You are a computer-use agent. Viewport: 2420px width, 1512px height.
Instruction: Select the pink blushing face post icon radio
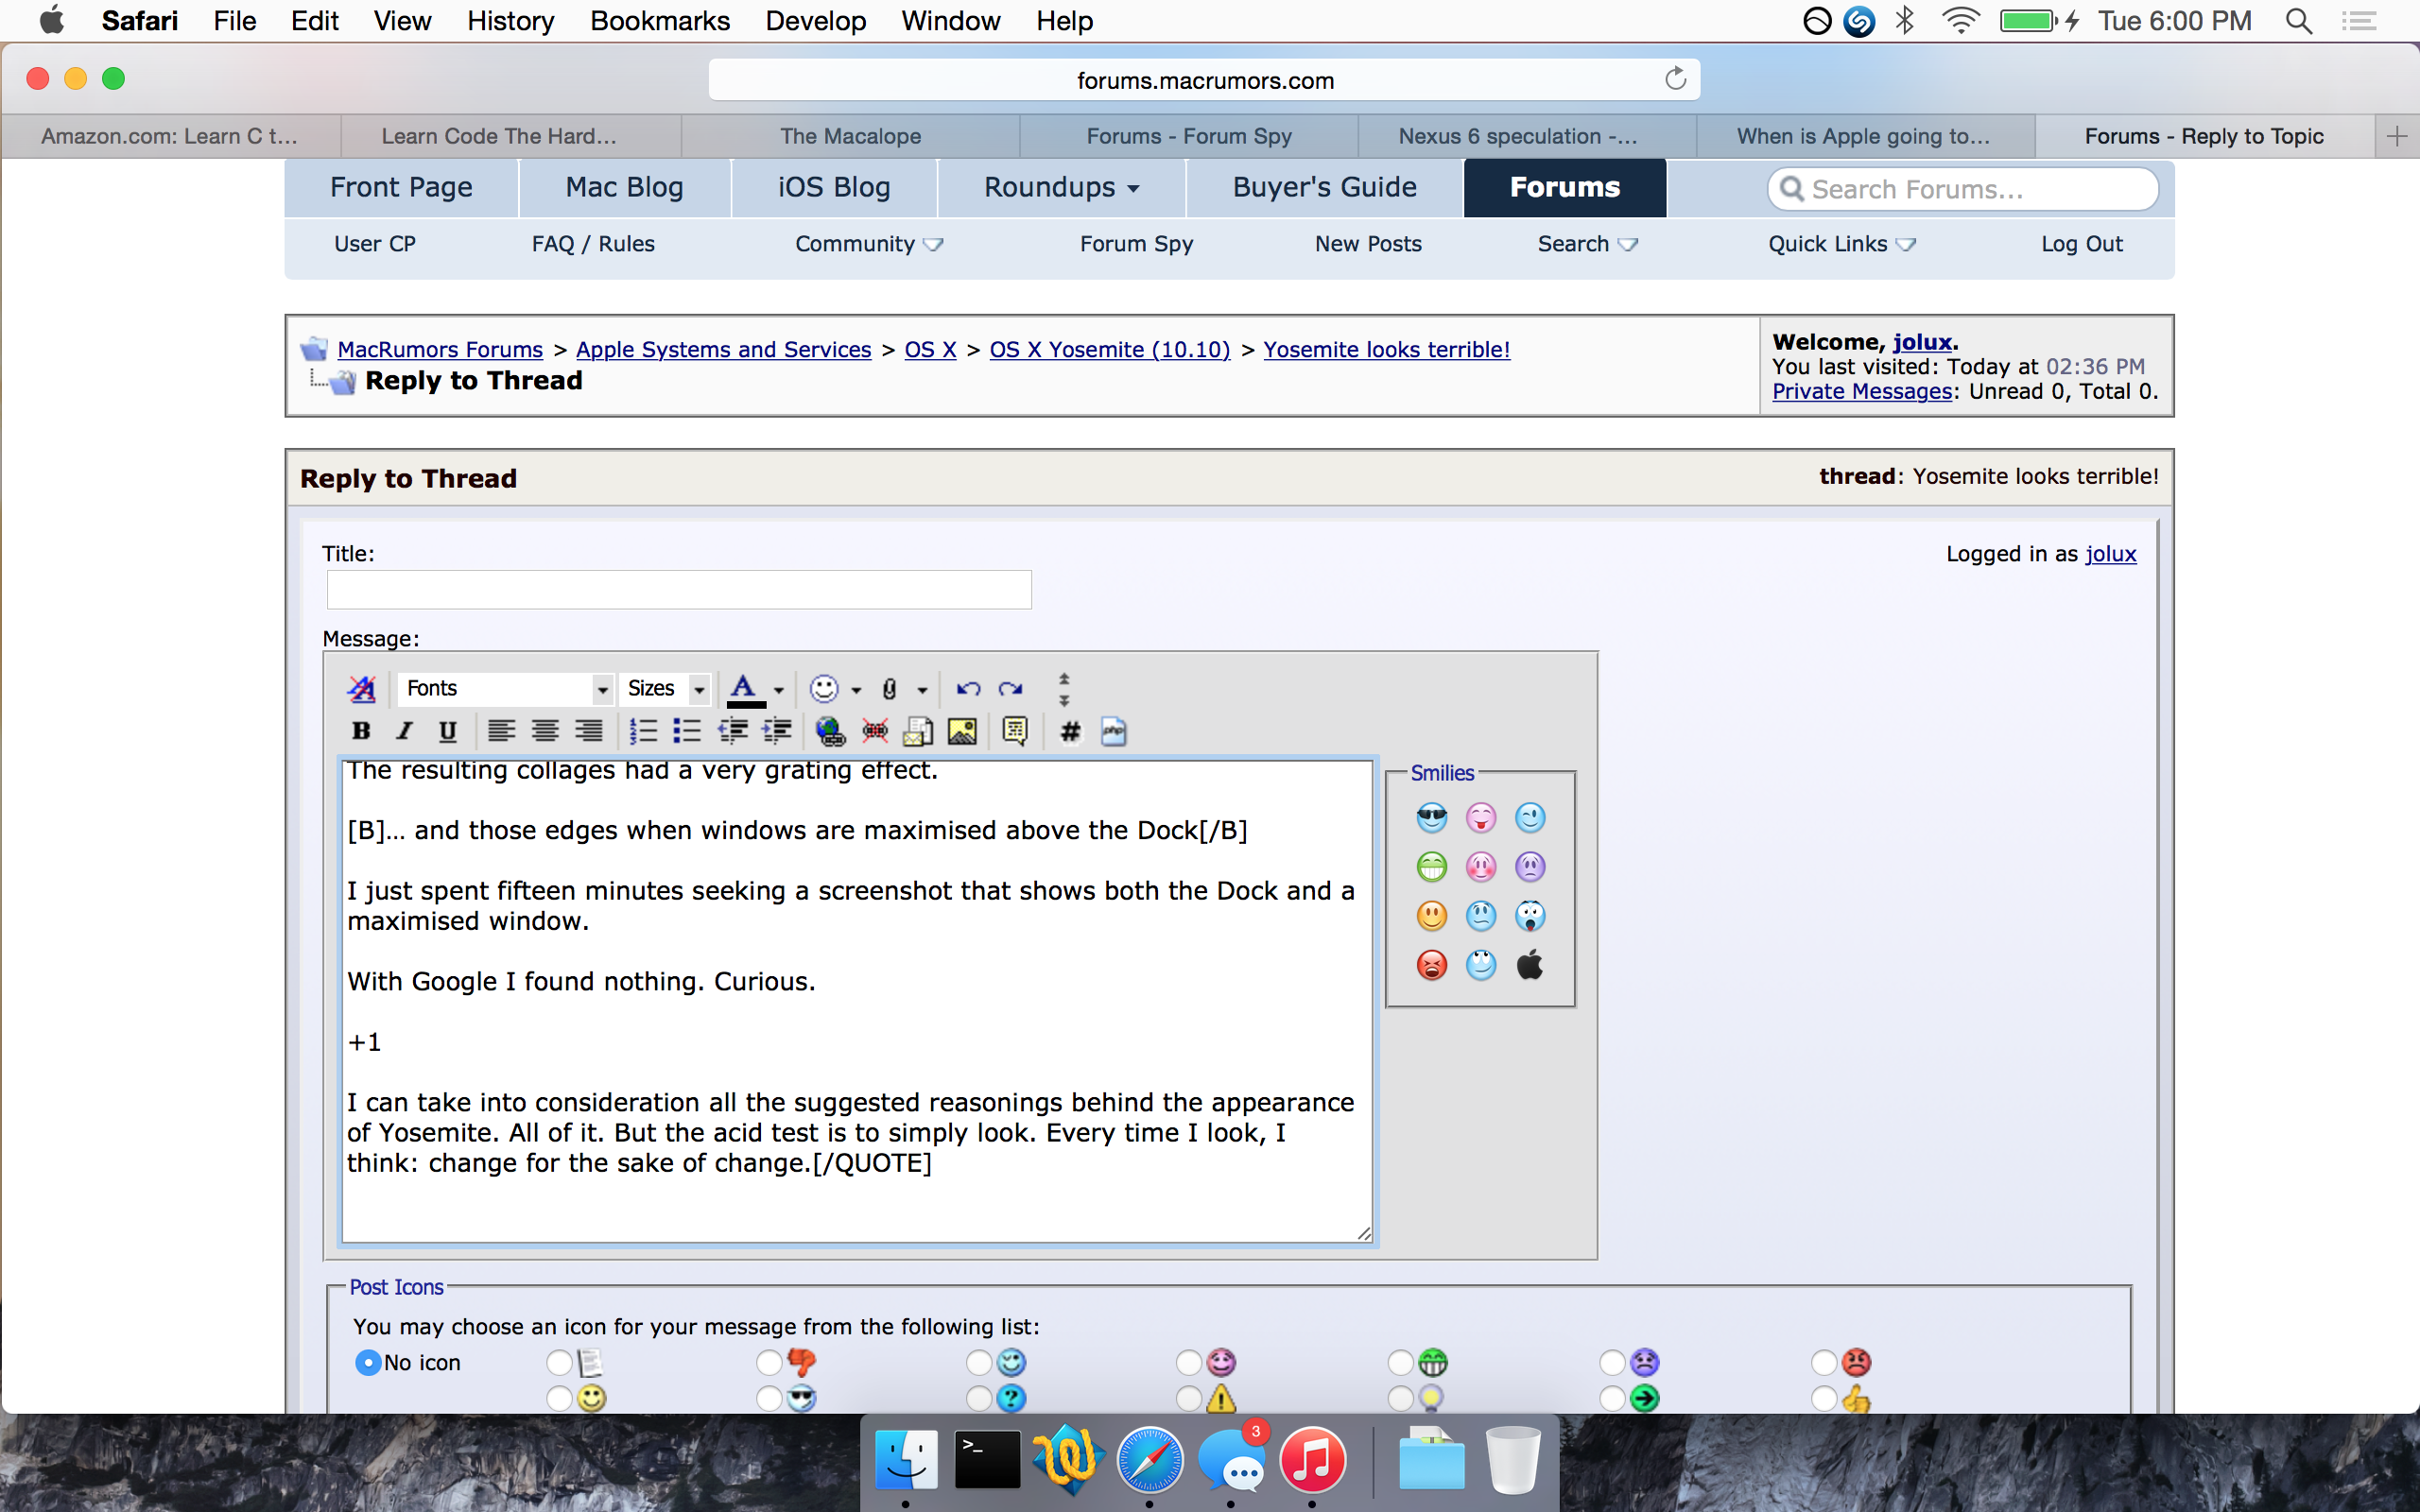point(1189,1362)
